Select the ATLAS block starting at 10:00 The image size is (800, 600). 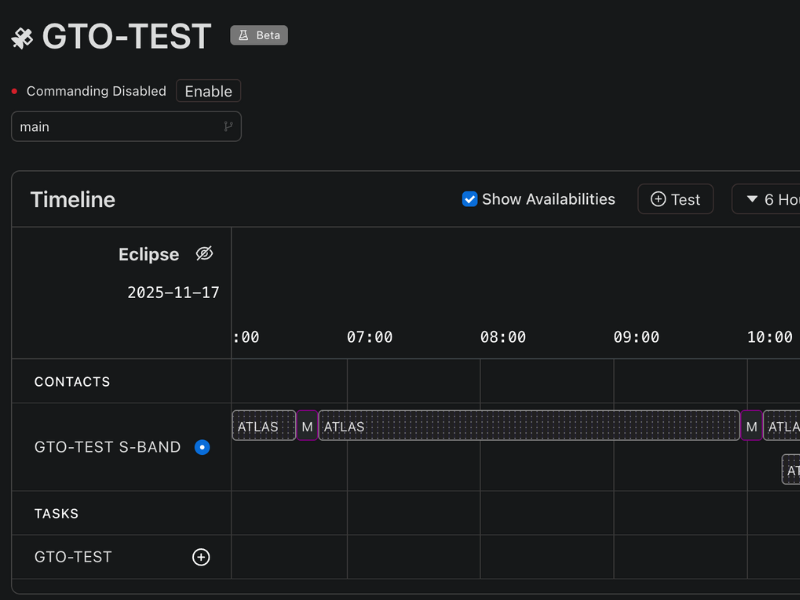click(782, 426)
